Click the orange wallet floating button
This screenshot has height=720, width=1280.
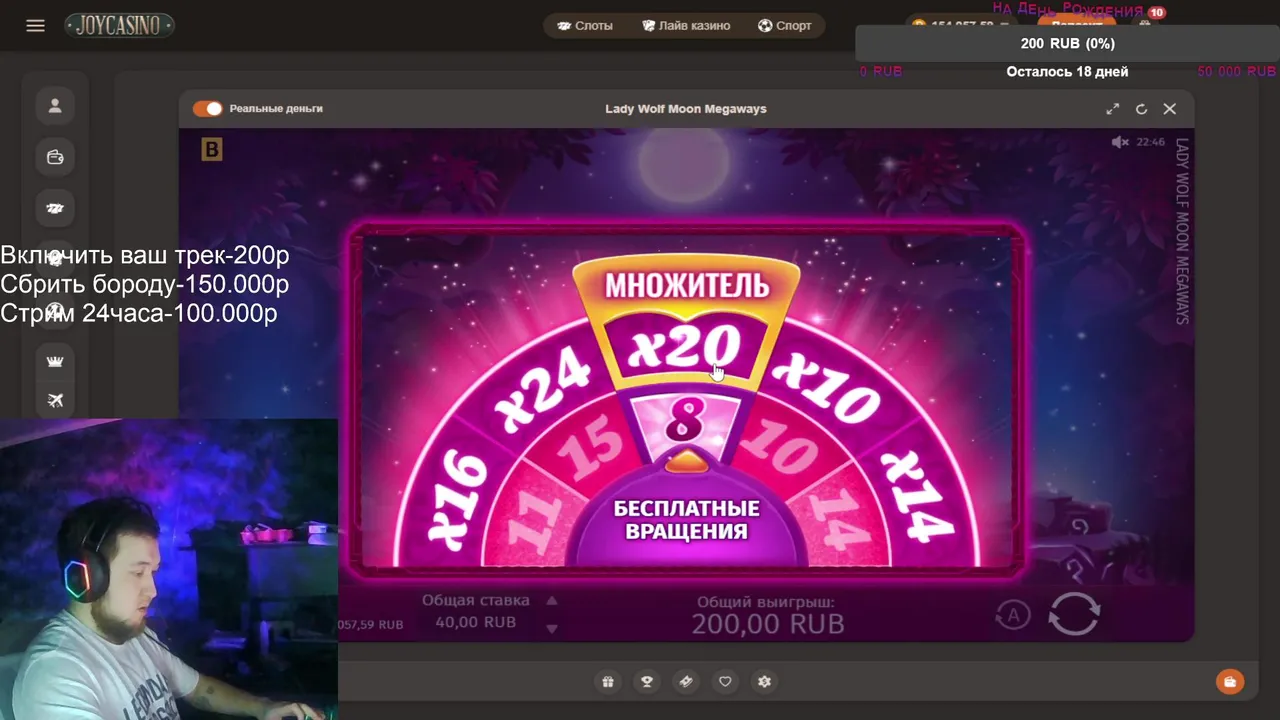pyautogui.click(x=1230, y=681)
